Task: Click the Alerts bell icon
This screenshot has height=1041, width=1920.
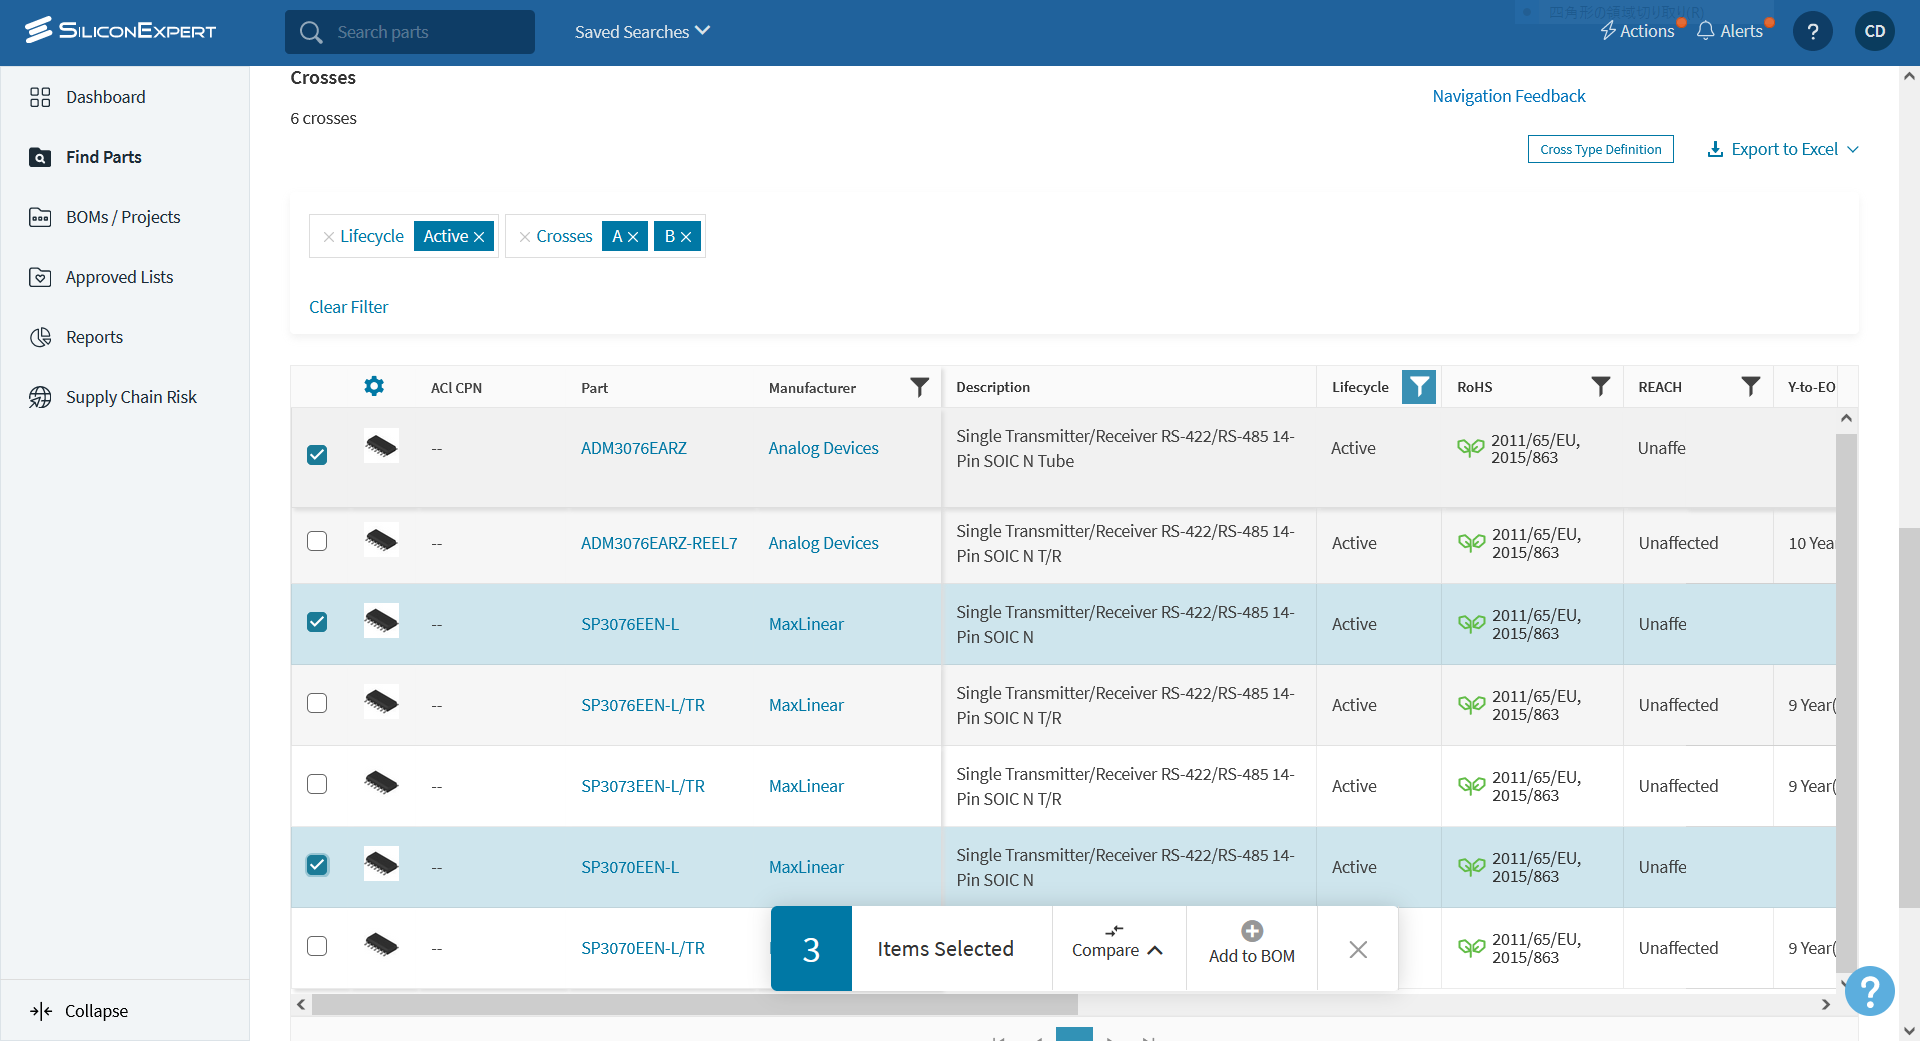Action: [x=1706, y=31]
